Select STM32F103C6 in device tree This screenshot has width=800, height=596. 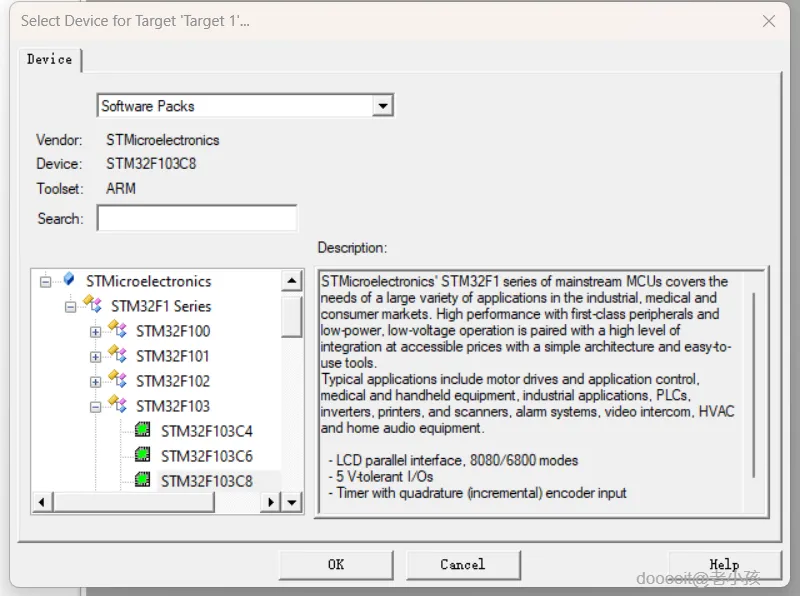pos(207,457)
